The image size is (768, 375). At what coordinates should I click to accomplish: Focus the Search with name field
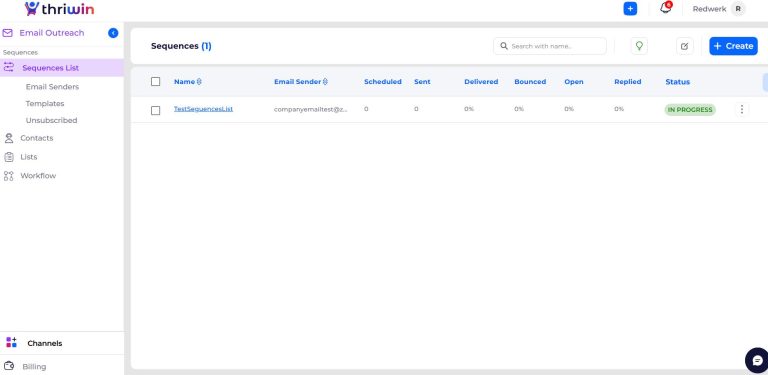coord(550,46)
